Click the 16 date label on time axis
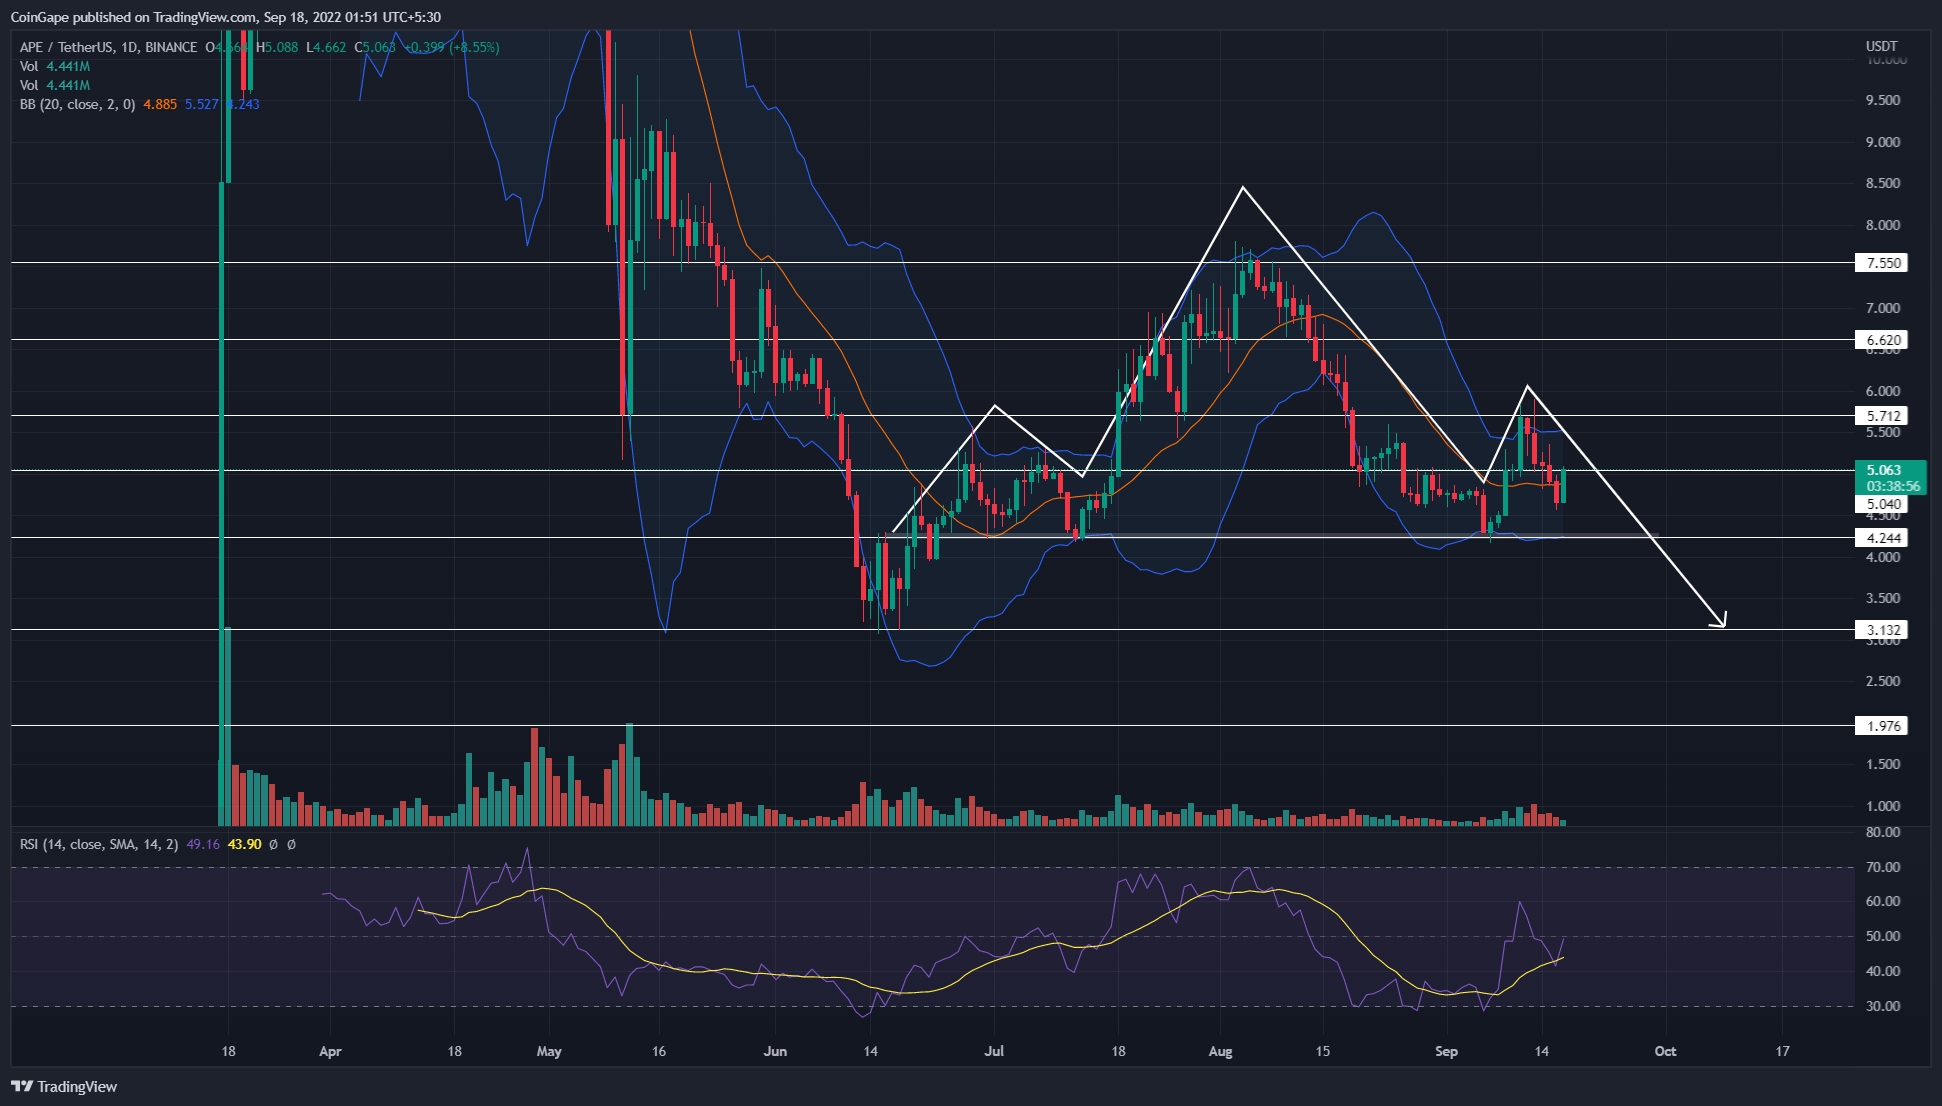The image size is (1942, 1106). (658, 1051)
